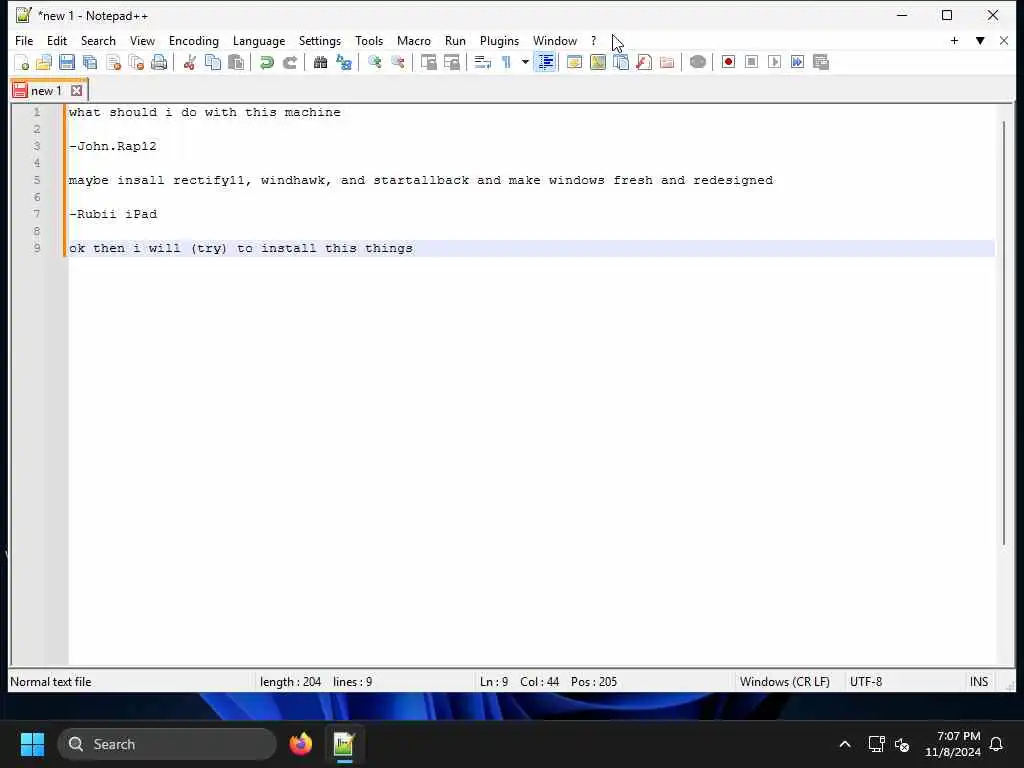This screenshot has height=768, width=1024.
Task: Open the Macro menu
Action: 413,40
